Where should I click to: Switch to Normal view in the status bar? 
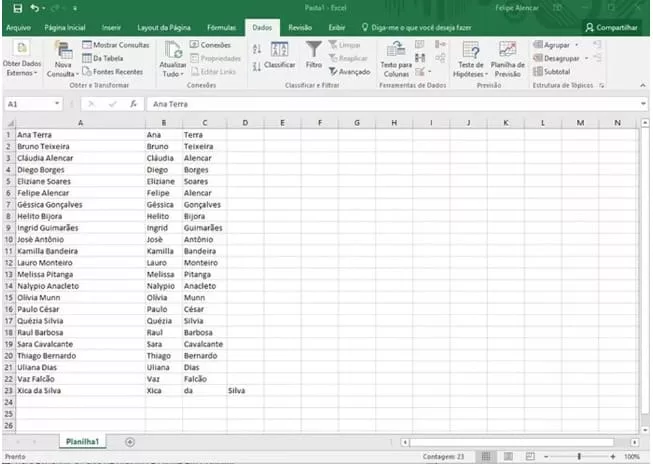tap(486, 457)
